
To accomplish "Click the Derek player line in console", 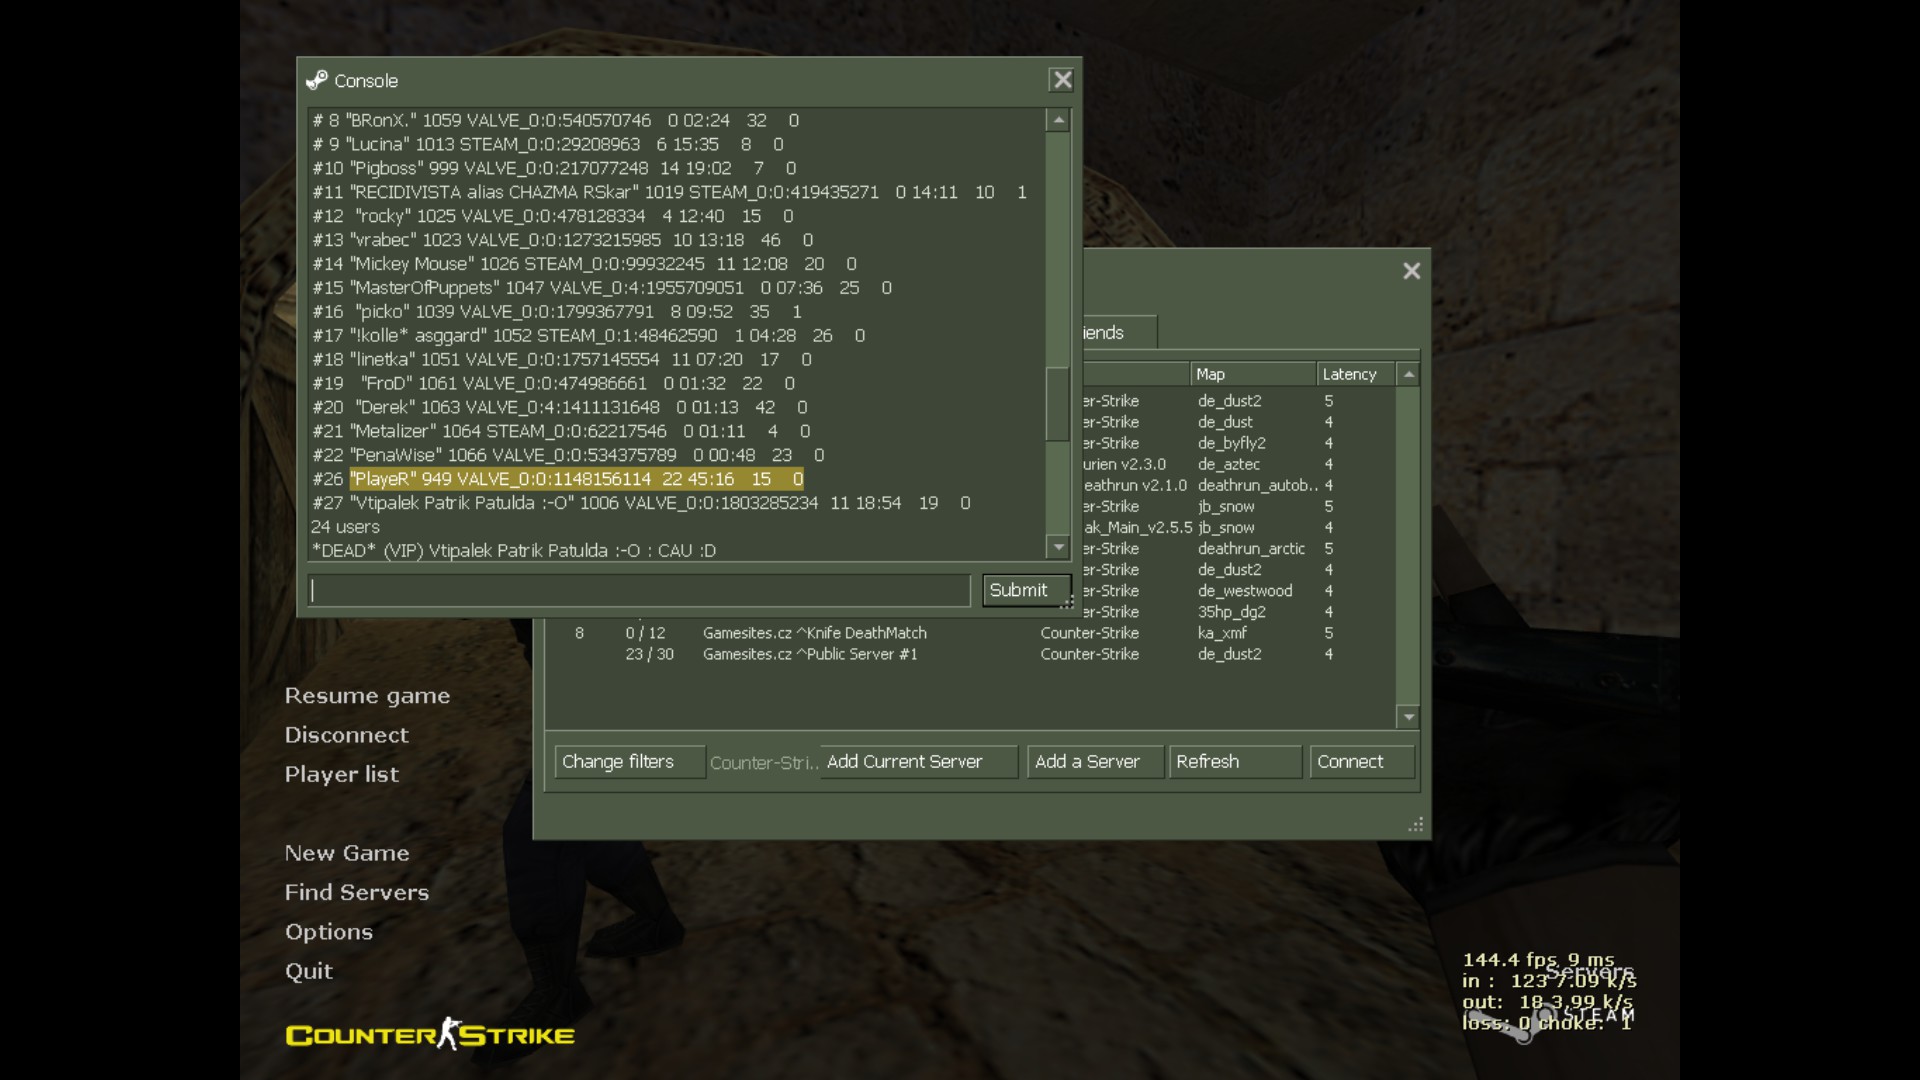I will coord(559,407).
